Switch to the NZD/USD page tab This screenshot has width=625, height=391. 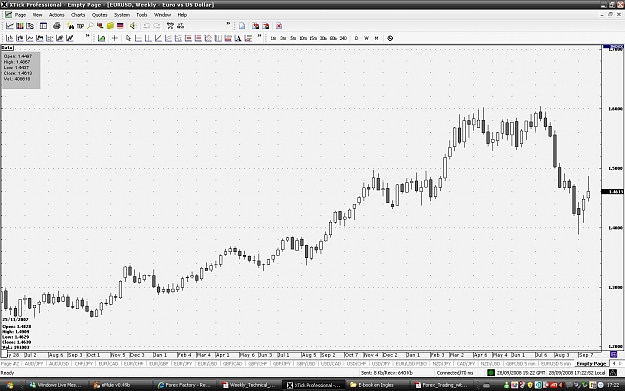pos(490,363)
